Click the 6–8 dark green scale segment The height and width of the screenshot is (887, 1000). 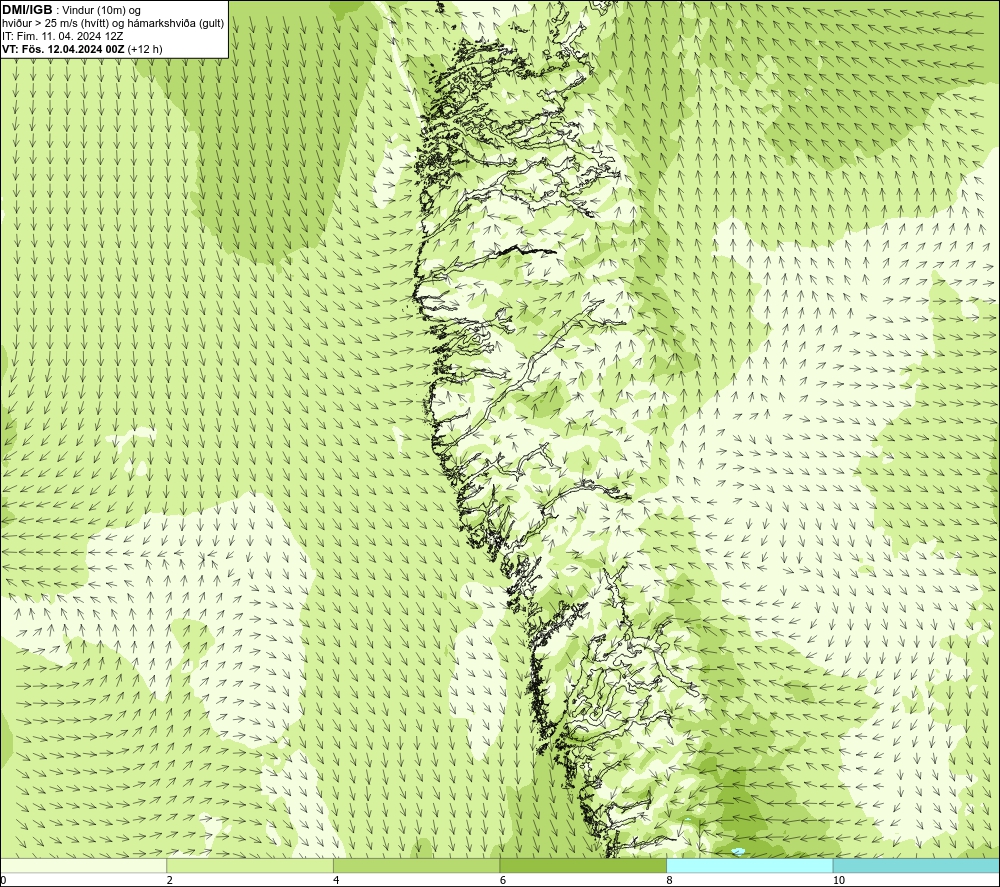583,865
